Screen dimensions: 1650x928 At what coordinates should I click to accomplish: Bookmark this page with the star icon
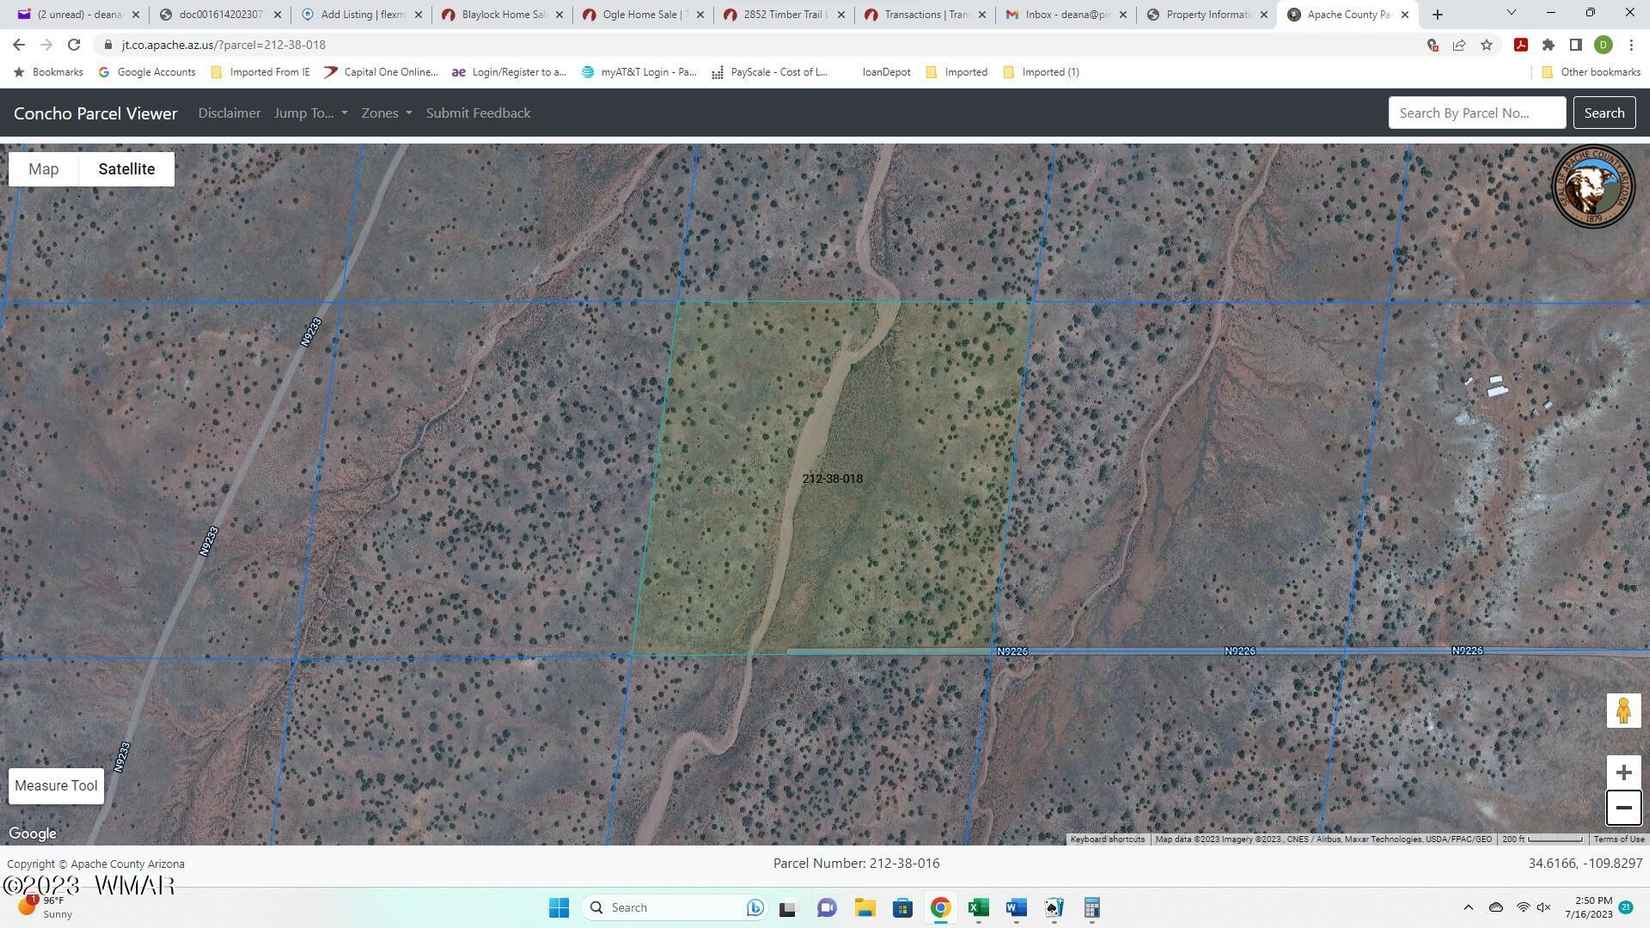pos(1487,45)
